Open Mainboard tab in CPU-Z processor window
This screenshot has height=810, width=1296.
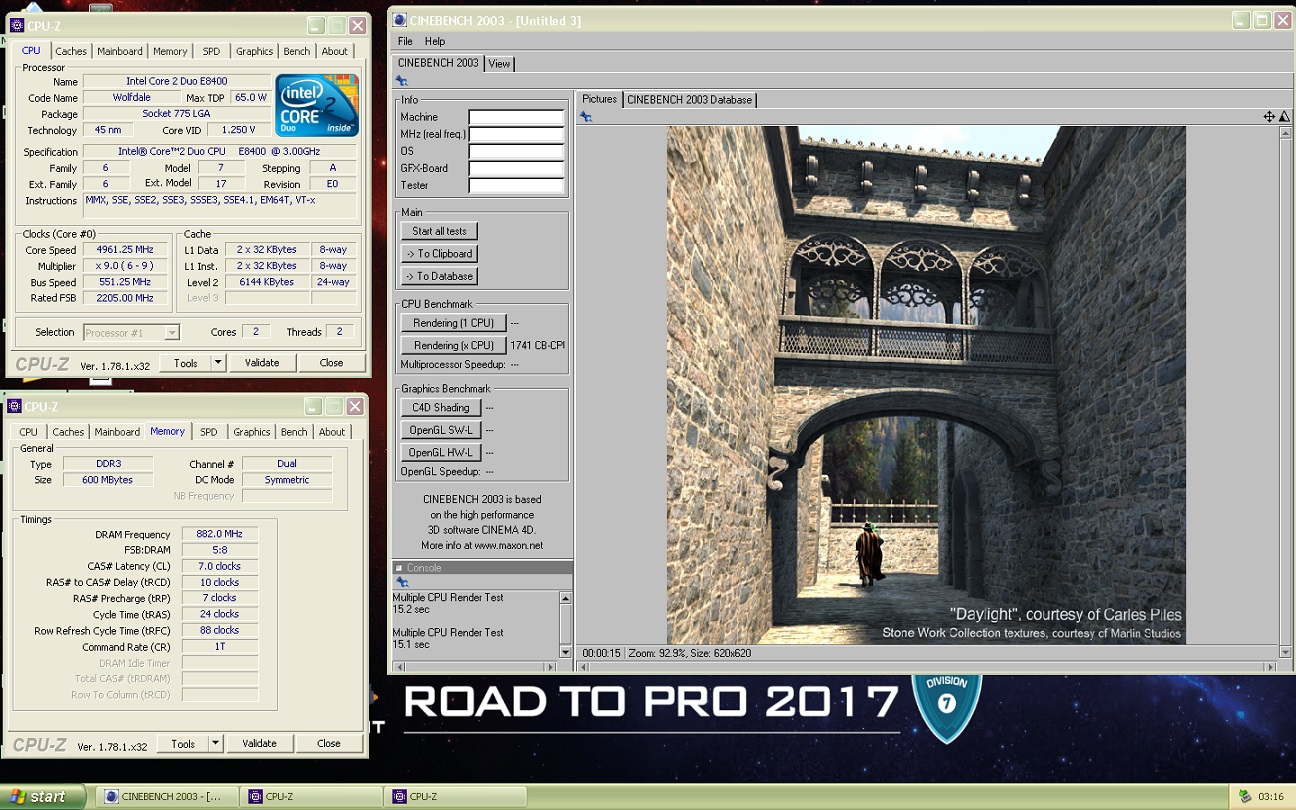click(120, 52)
